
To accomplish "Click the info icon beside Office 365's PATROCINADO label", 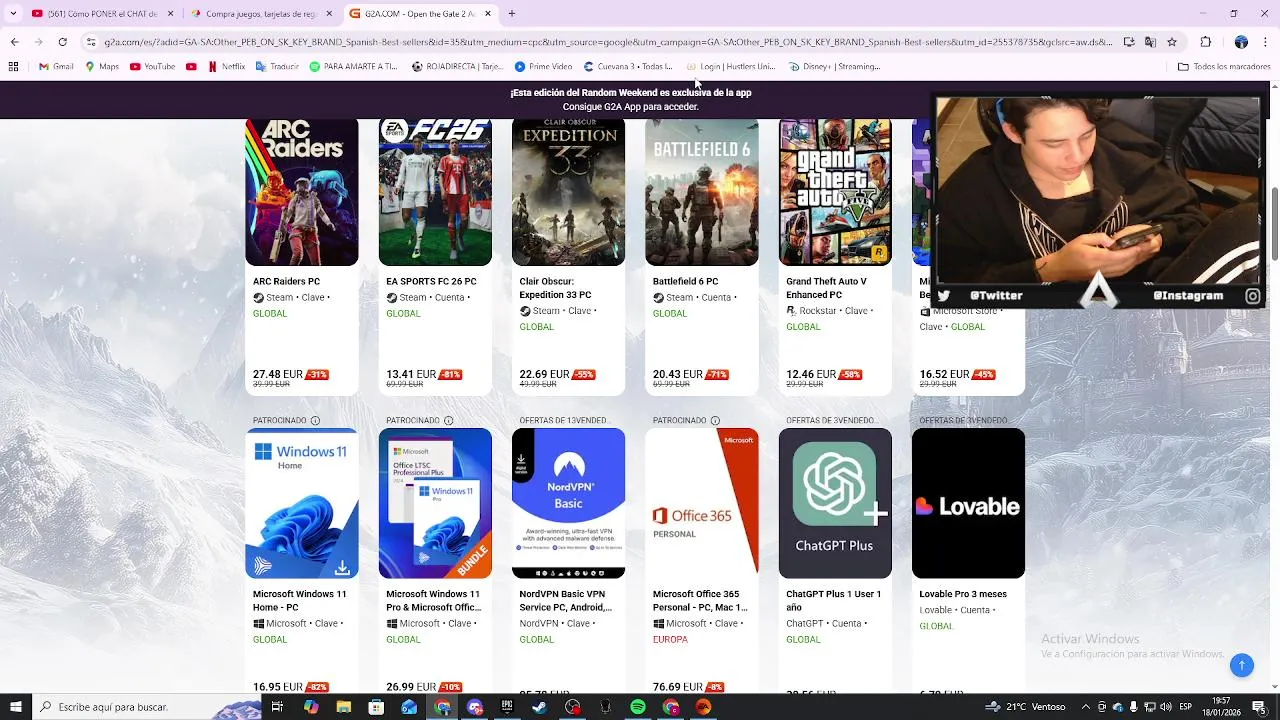I will coord(715,421).
